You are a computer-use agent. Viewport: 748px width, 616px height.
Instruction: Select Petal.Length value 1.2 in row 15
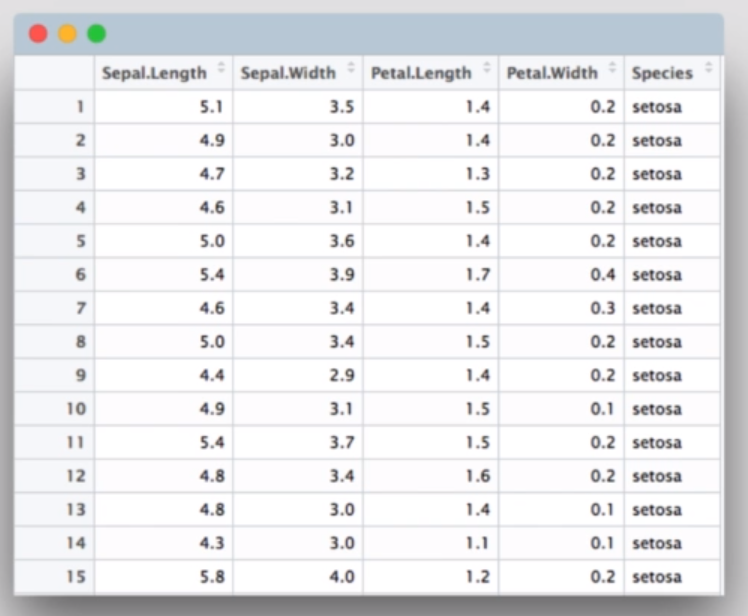click(431, 576)
